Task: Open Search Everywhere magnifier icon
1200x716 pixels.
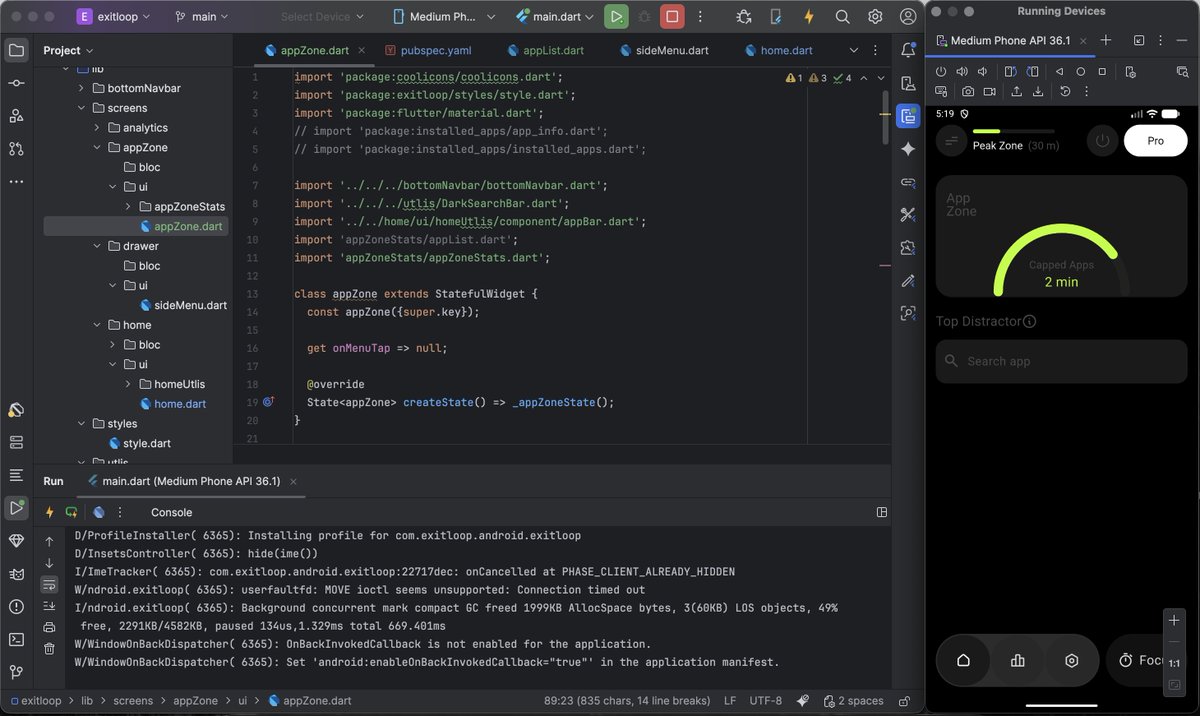Action: tap(842, 17)
